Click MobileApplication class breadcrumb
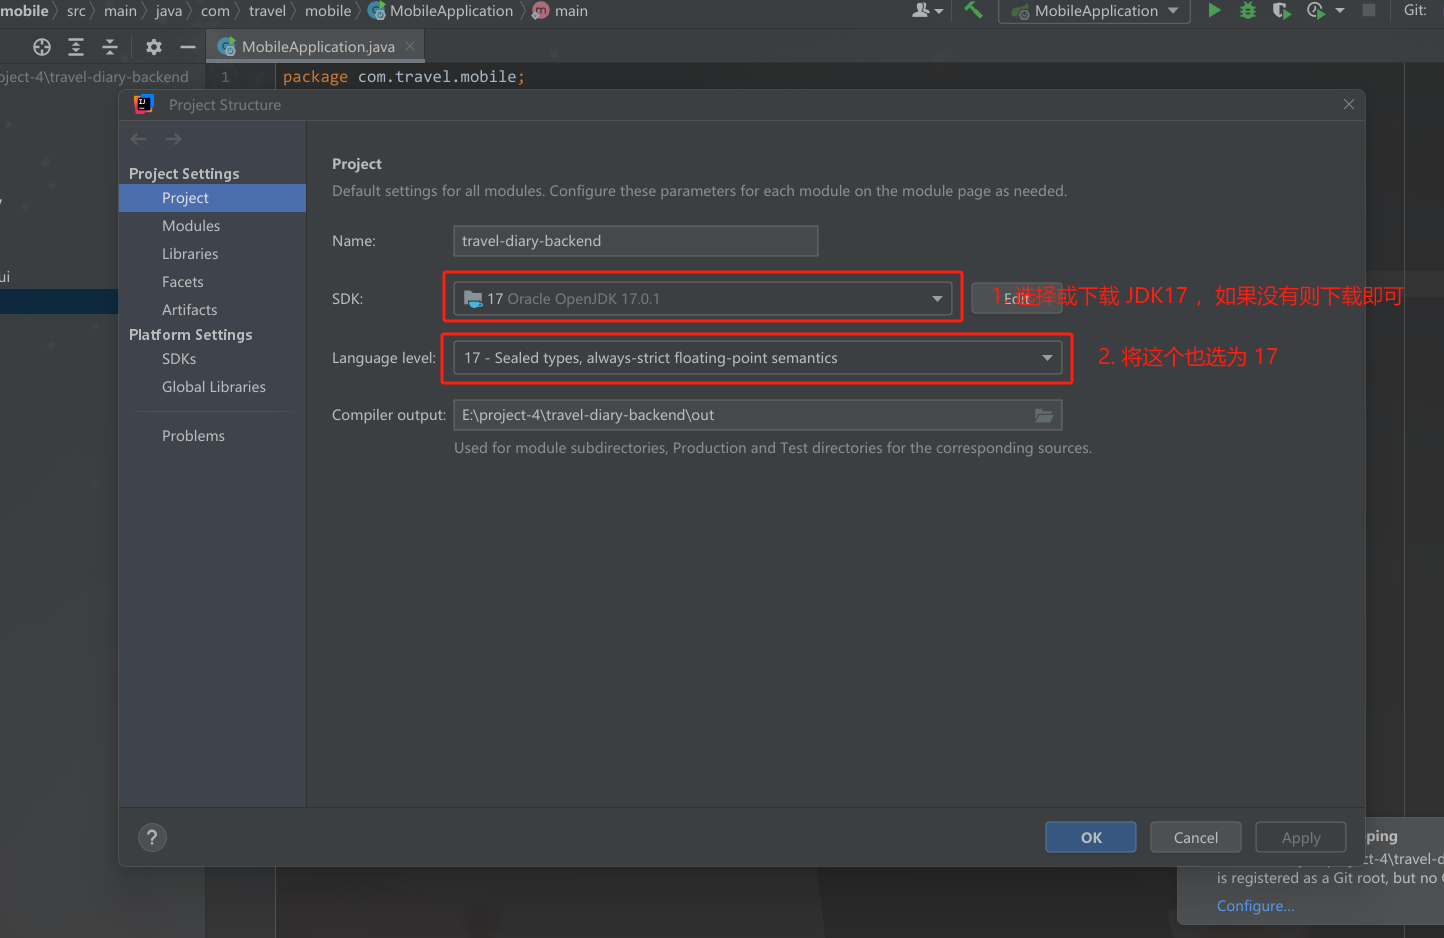The image size is (1444, 938). pyautogui.click(x=441, y=11)
